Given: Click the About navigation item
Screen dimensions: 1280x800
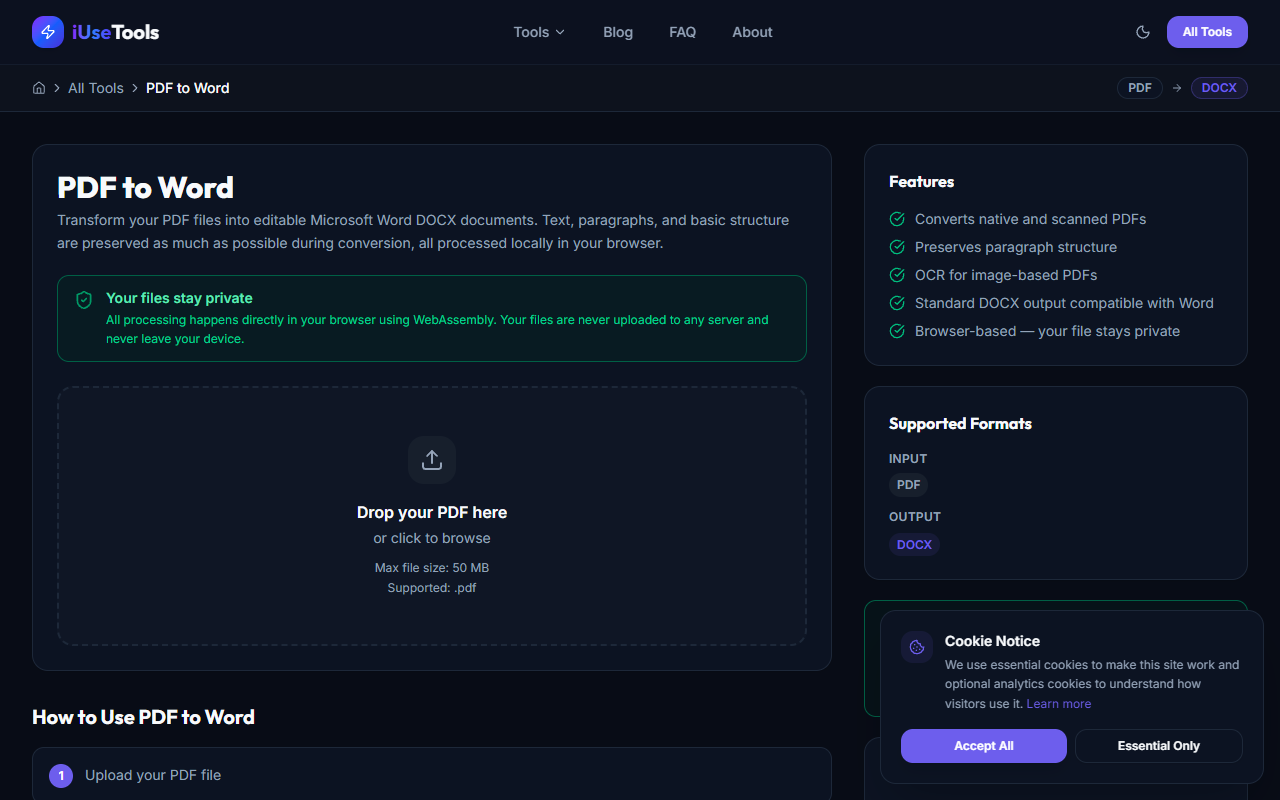Looking at the screenshot, I should coord(752,32).
